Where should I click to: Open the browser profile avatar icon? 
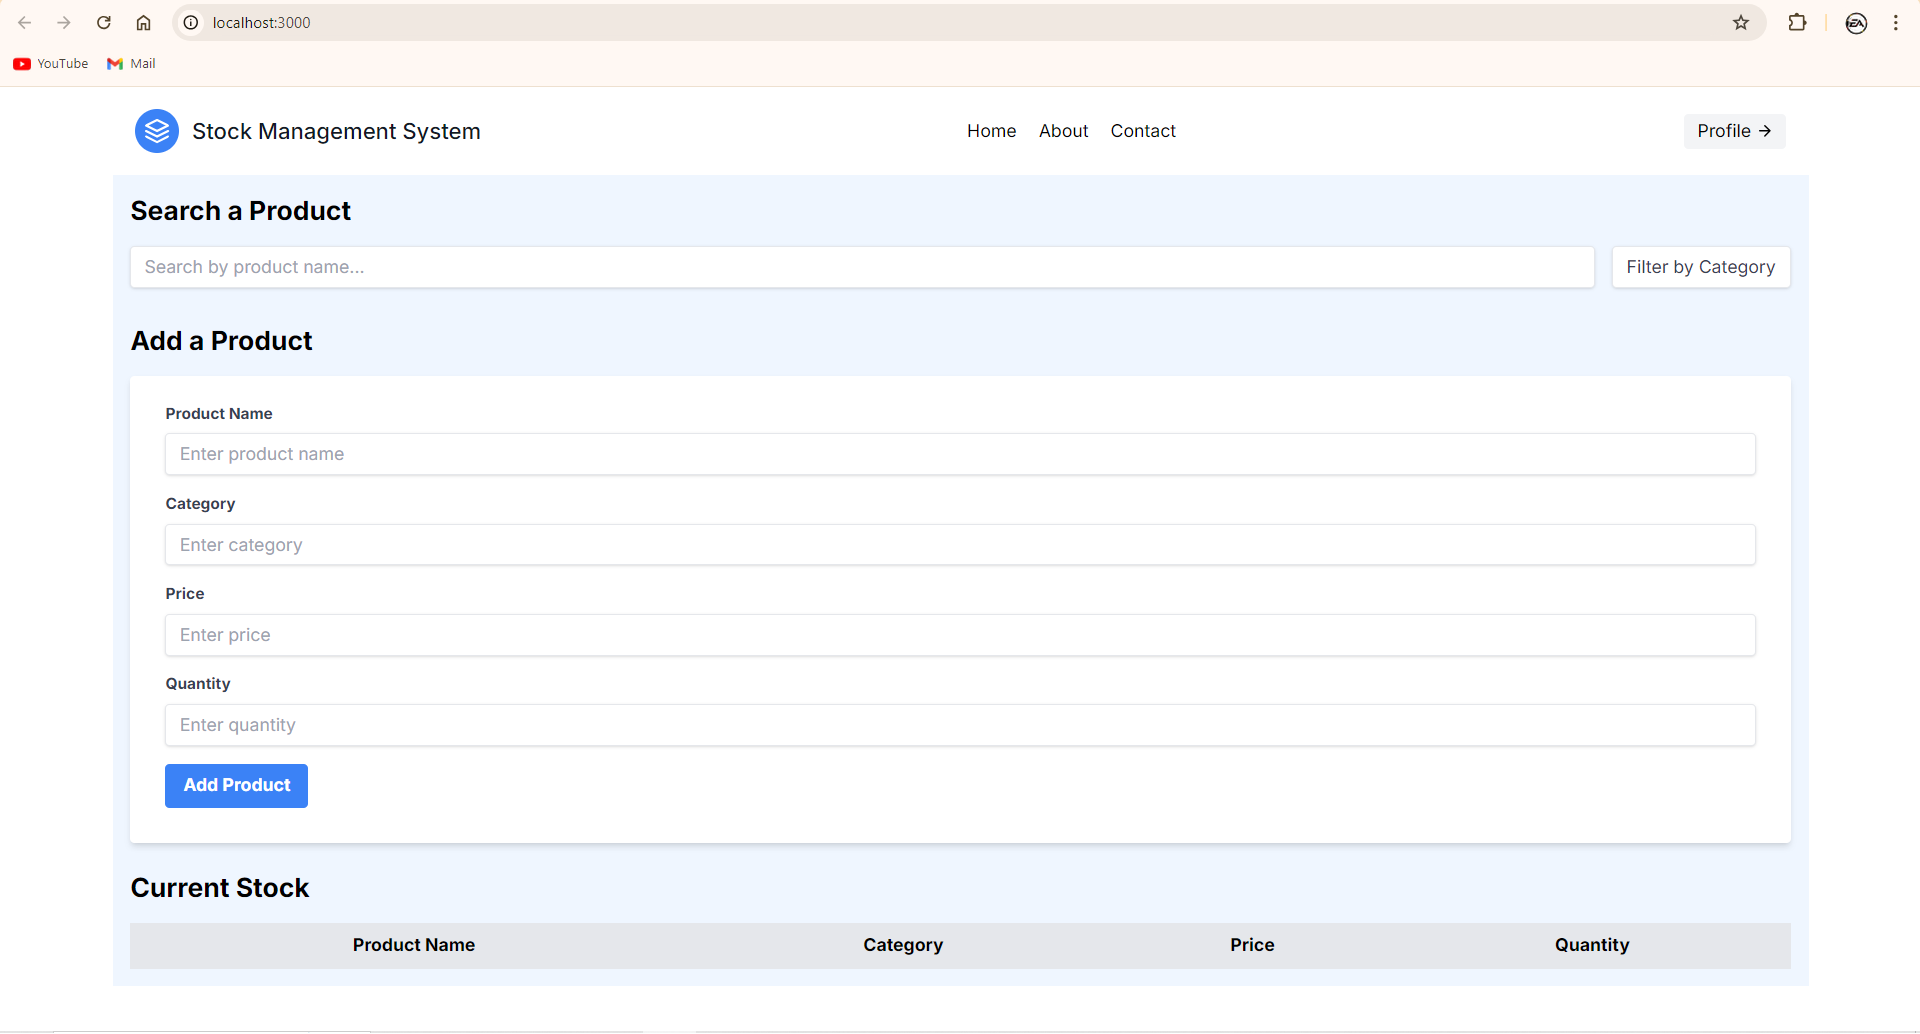(x=1856, y=23)
